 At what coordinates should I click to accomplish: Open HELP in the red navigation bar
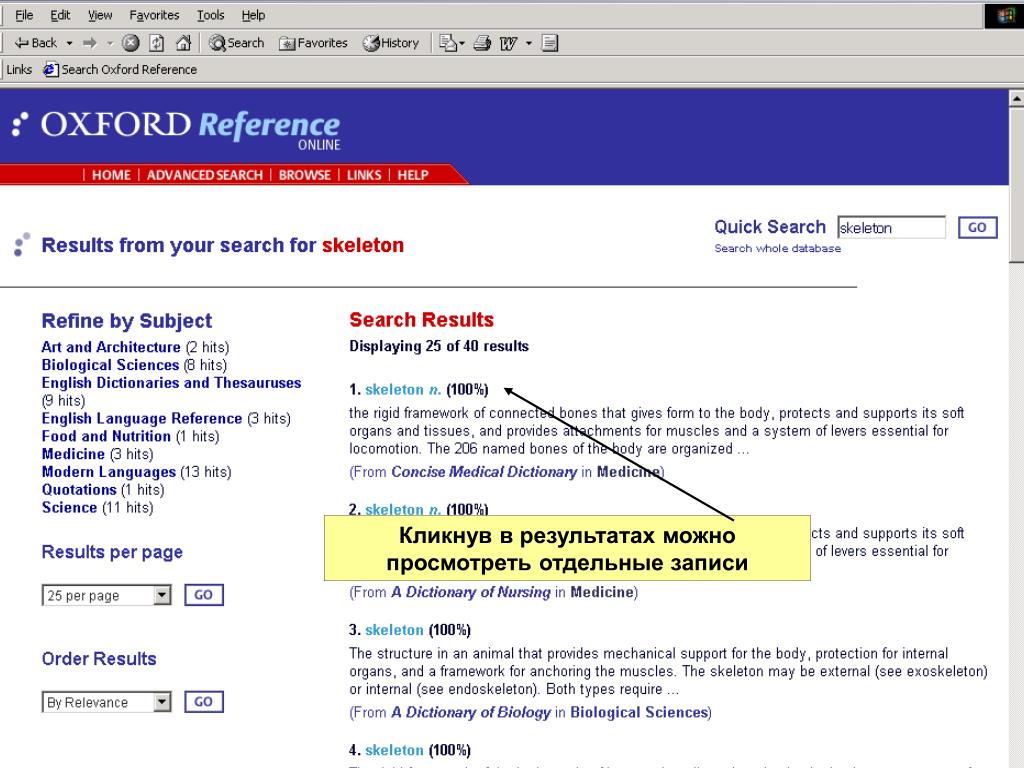click(413, 175)
